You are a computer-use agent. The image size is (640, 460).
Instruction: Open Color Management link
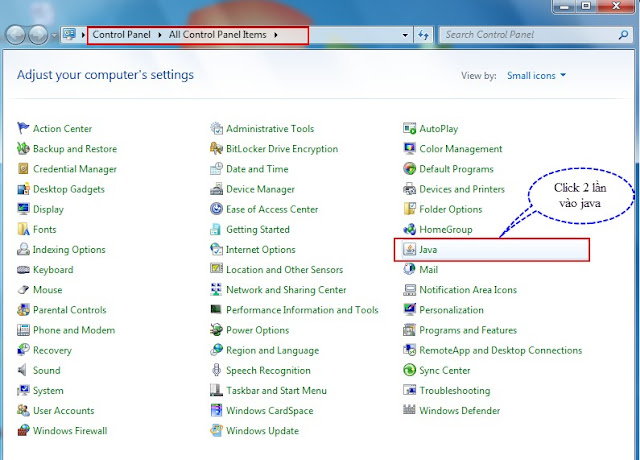461,149
